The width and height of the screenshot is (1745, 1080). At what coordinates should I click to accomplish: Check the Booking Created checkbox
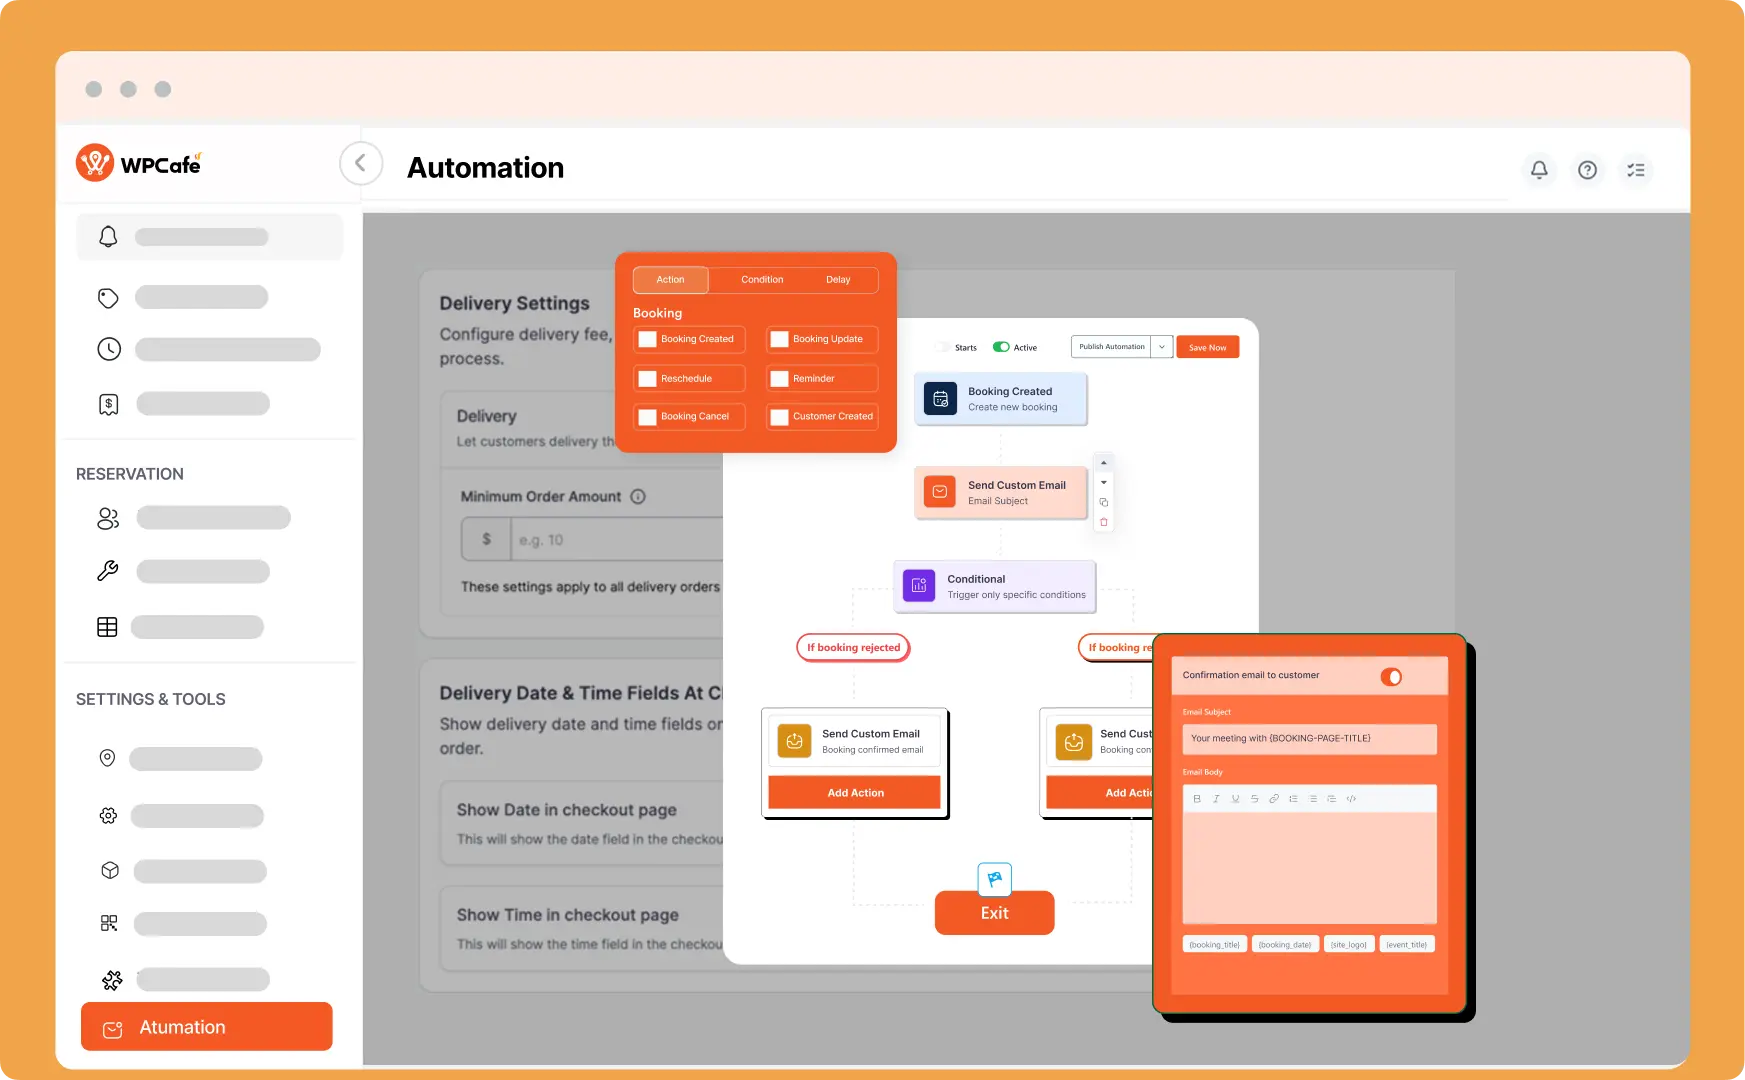pyautogui.click(x=648, y=339)
